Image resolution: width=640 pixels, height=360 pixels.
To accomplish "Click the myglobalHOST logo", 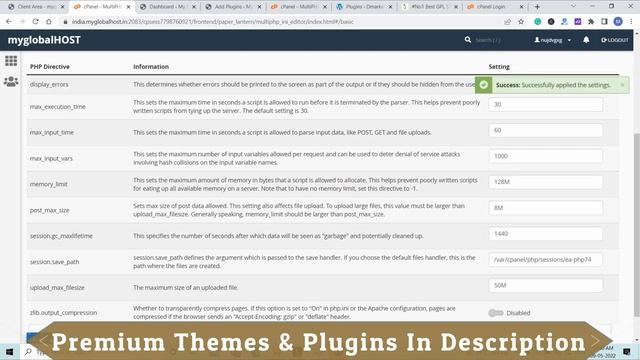I will coord(44,40).
